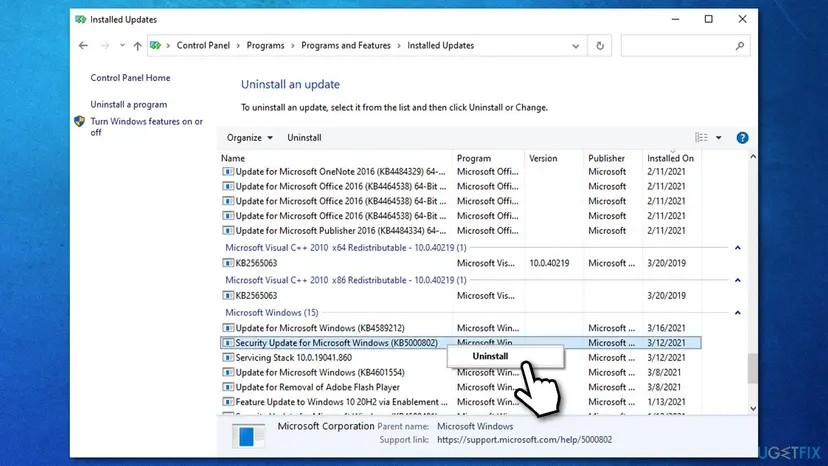
Task: Open Uninstall a program link
Action: pos(128,105)
